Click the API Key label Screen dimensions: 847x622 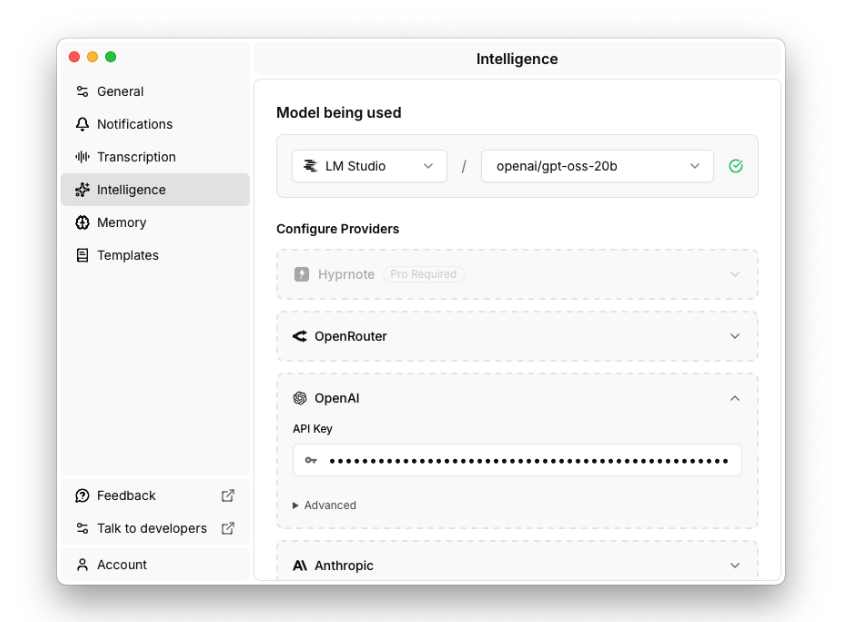click(x=312, y=429)
